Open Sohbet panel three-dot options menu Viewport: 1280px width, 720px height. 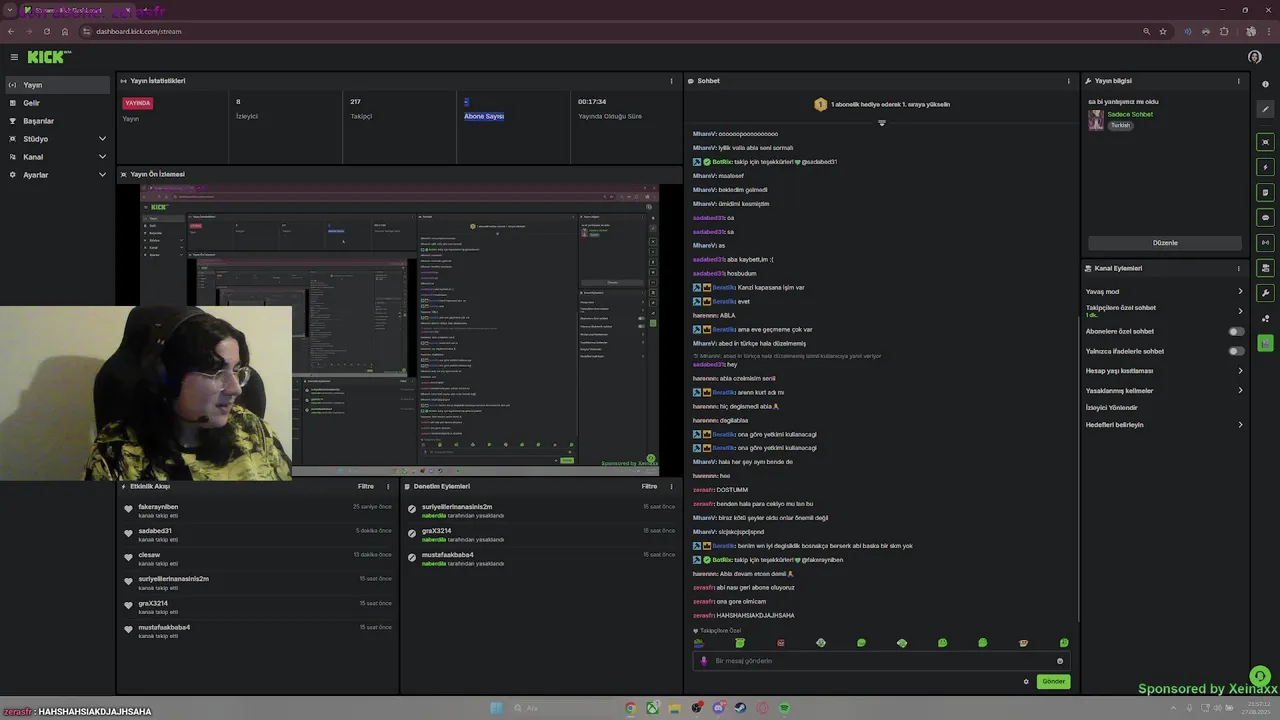pos(1068,81)
